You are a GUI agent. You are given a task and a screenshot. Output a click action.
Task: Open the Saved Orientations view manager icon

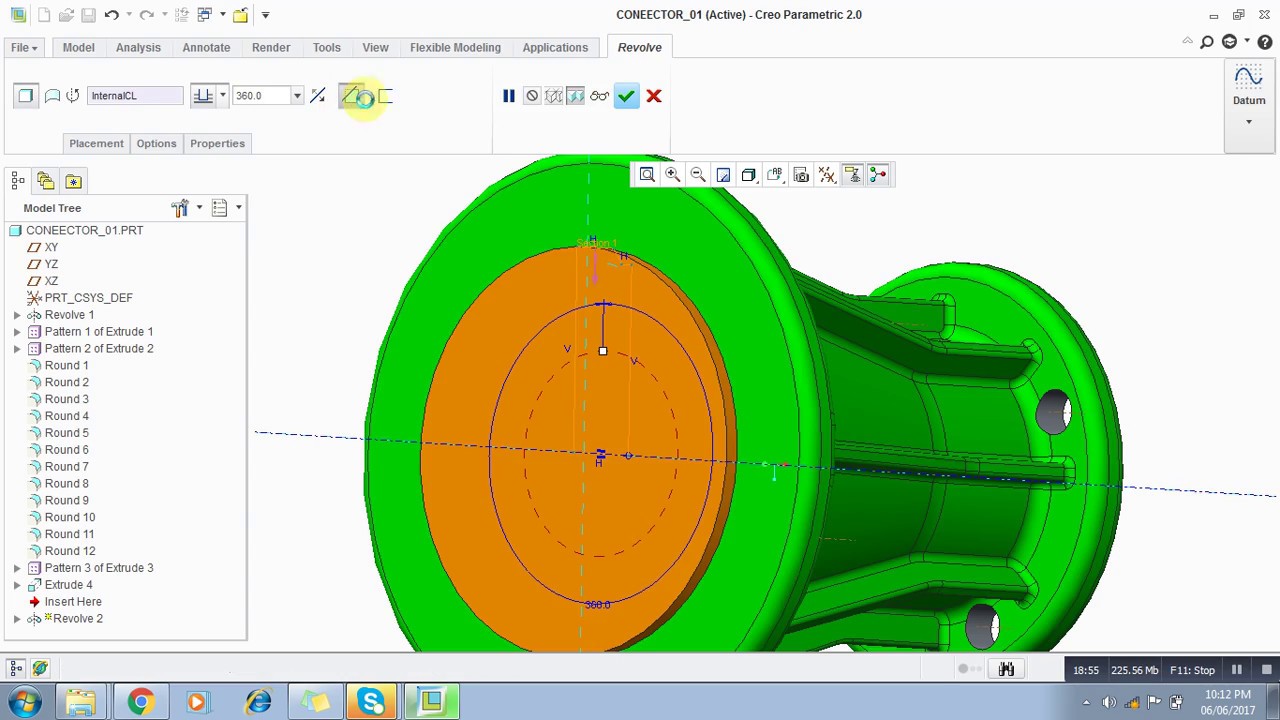[775, 175]
